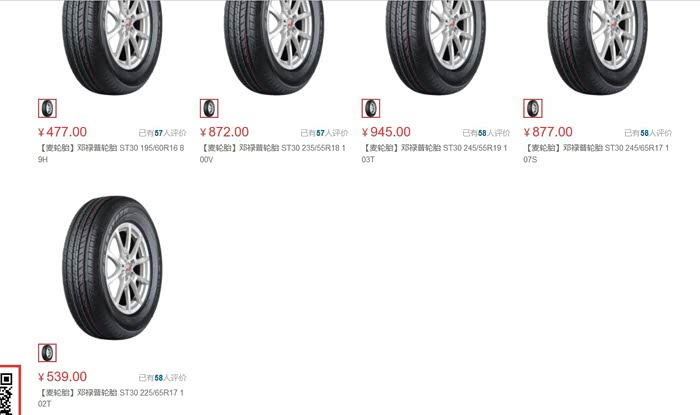The image size is (700, 415).
Task: Select small tire thumbnail under ¥477.00 product
Action: (x=47, y=108)
